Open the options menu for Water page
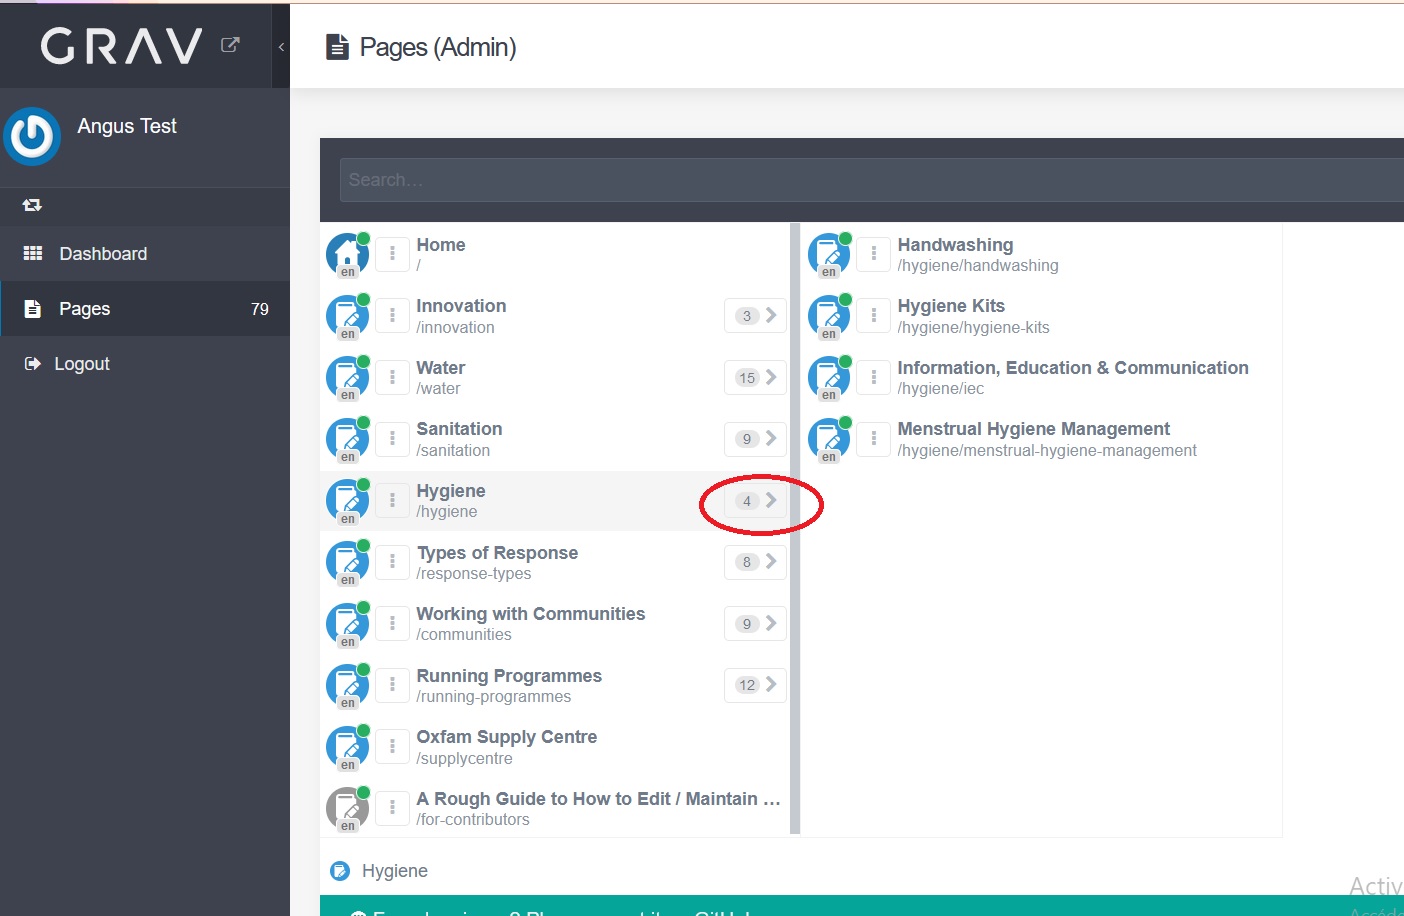 click(x=392, y=378)
